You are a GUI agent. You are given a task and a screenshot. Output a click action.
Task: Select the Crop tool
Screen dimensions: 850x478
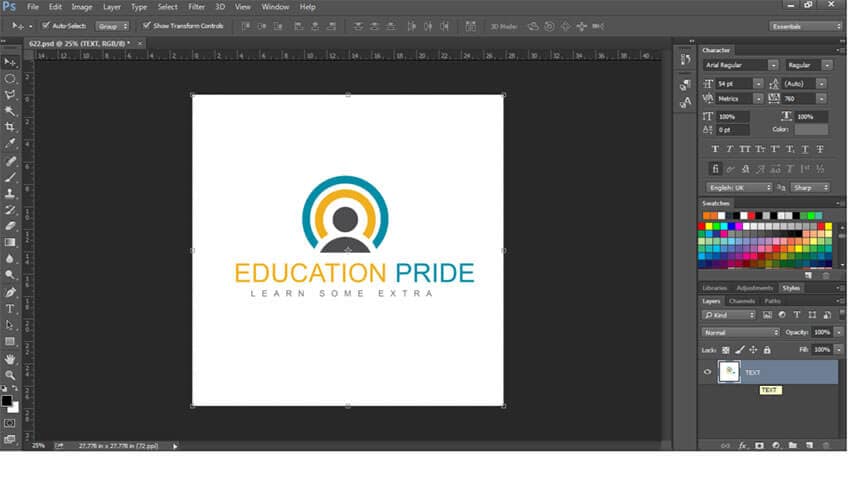(10, 127)
